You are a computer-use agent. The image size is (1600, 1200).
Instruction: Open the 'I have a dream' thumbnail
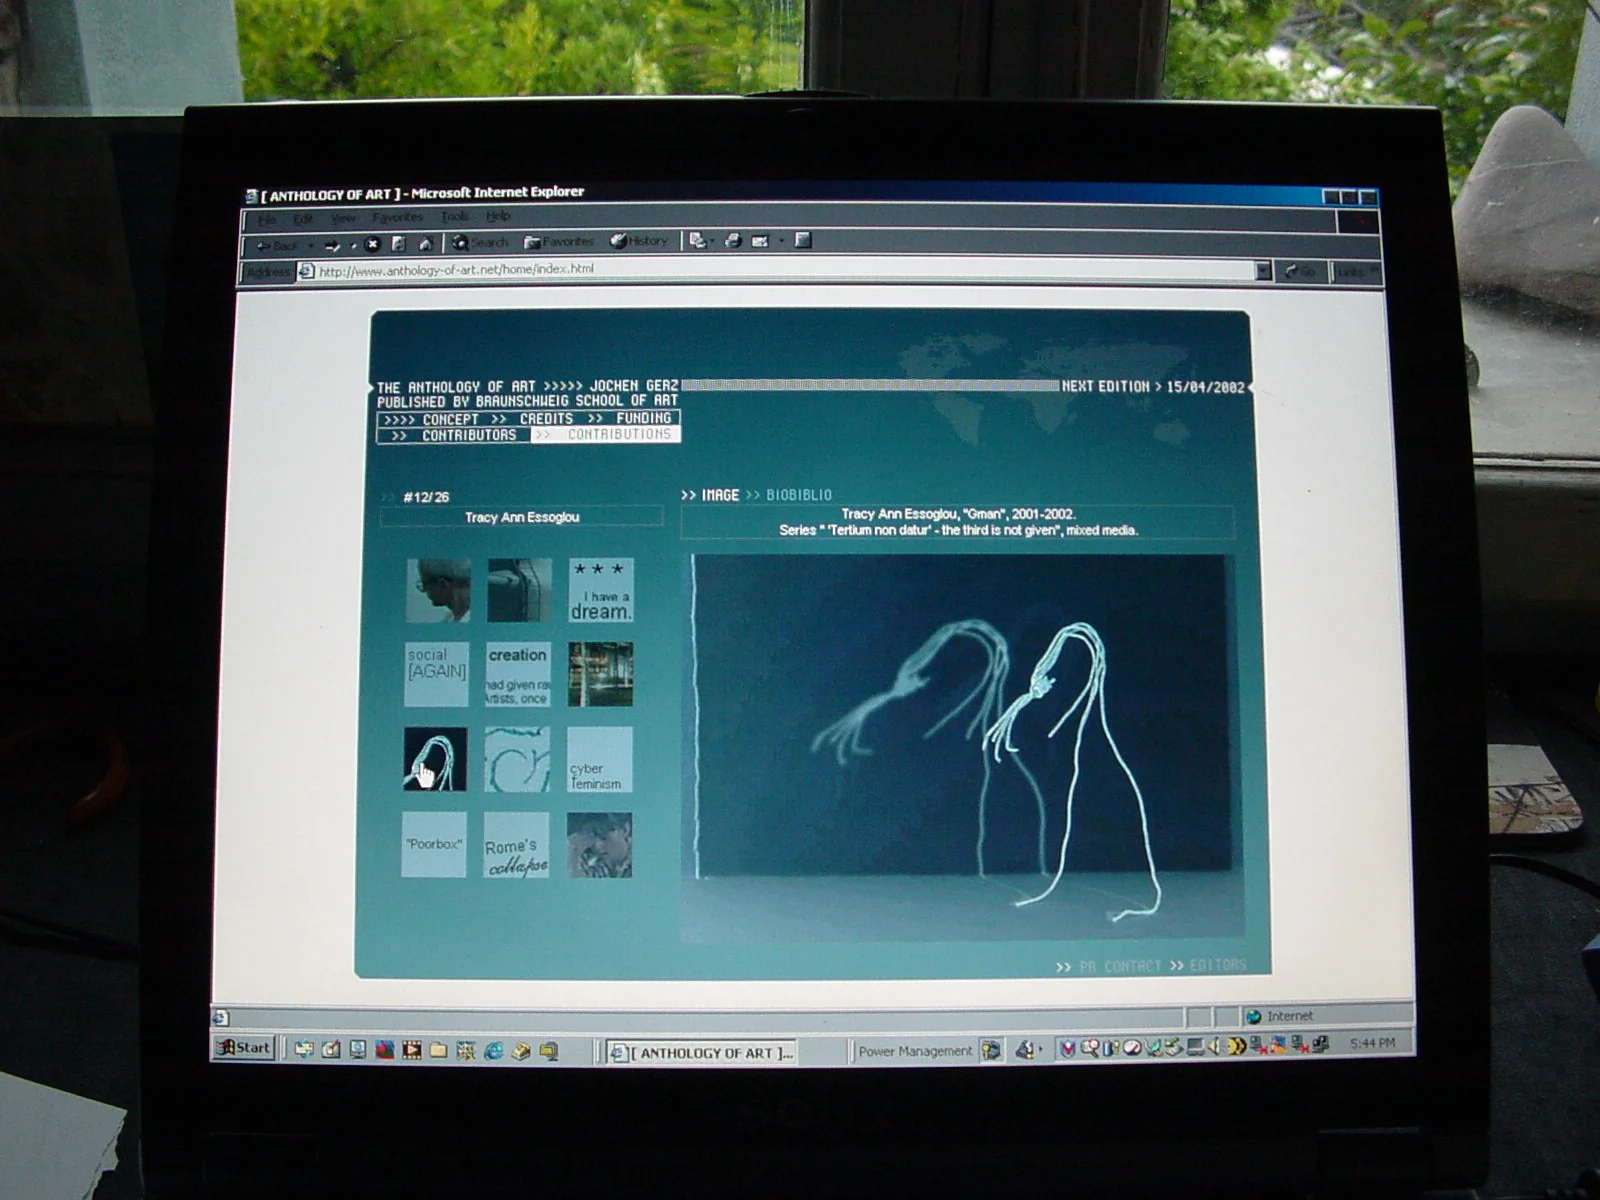[601, 590]
